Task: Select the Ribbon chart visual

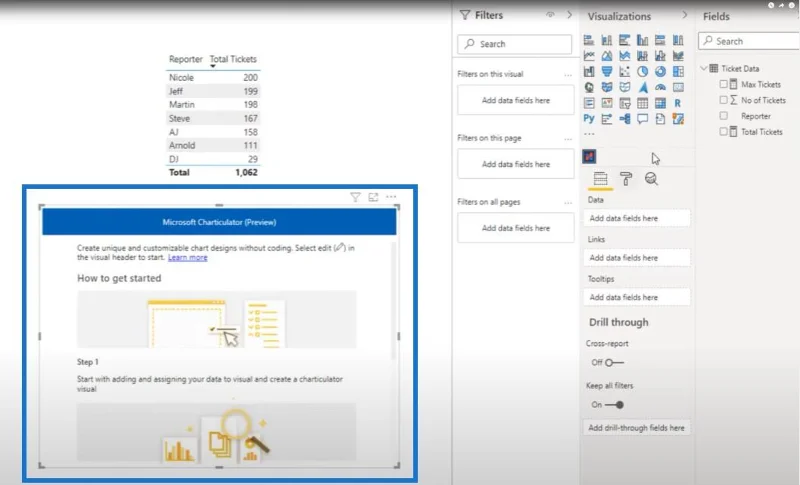Action: pos(678,56)
